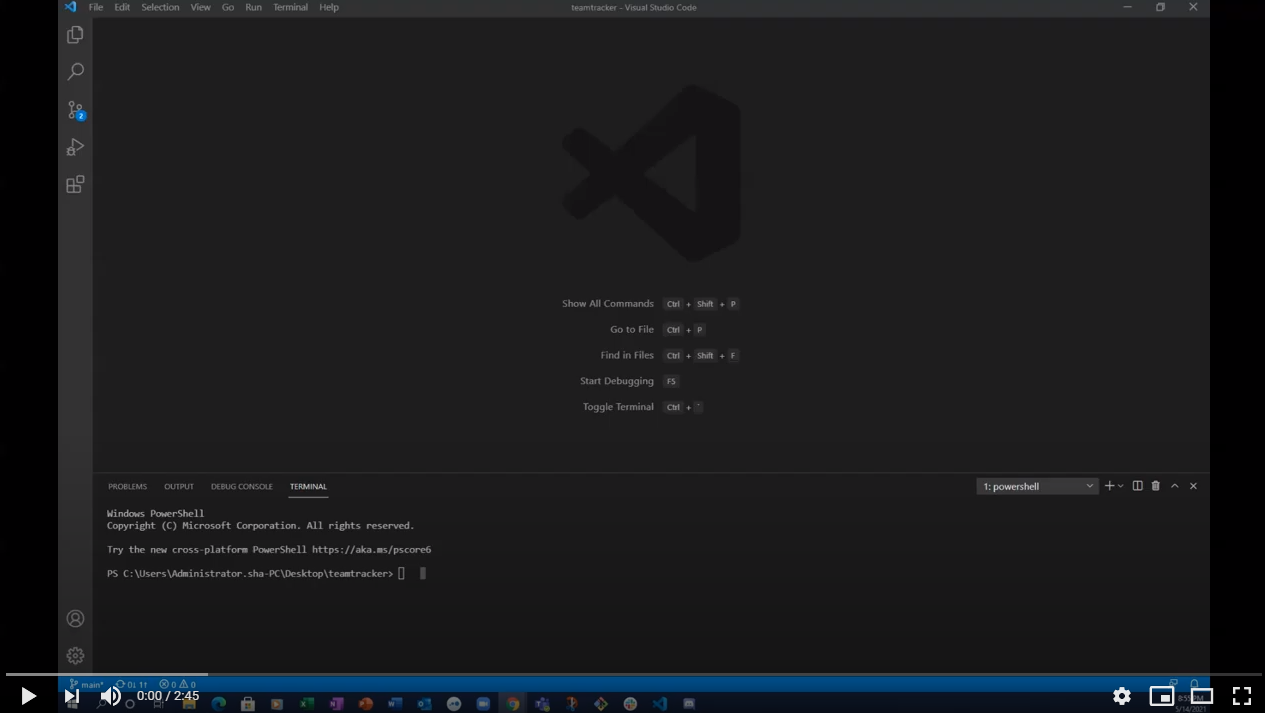Viewport: 1265px width, 713px height.
Task: Click the Excel icon on the taskbar
Action: pos(307,704)
